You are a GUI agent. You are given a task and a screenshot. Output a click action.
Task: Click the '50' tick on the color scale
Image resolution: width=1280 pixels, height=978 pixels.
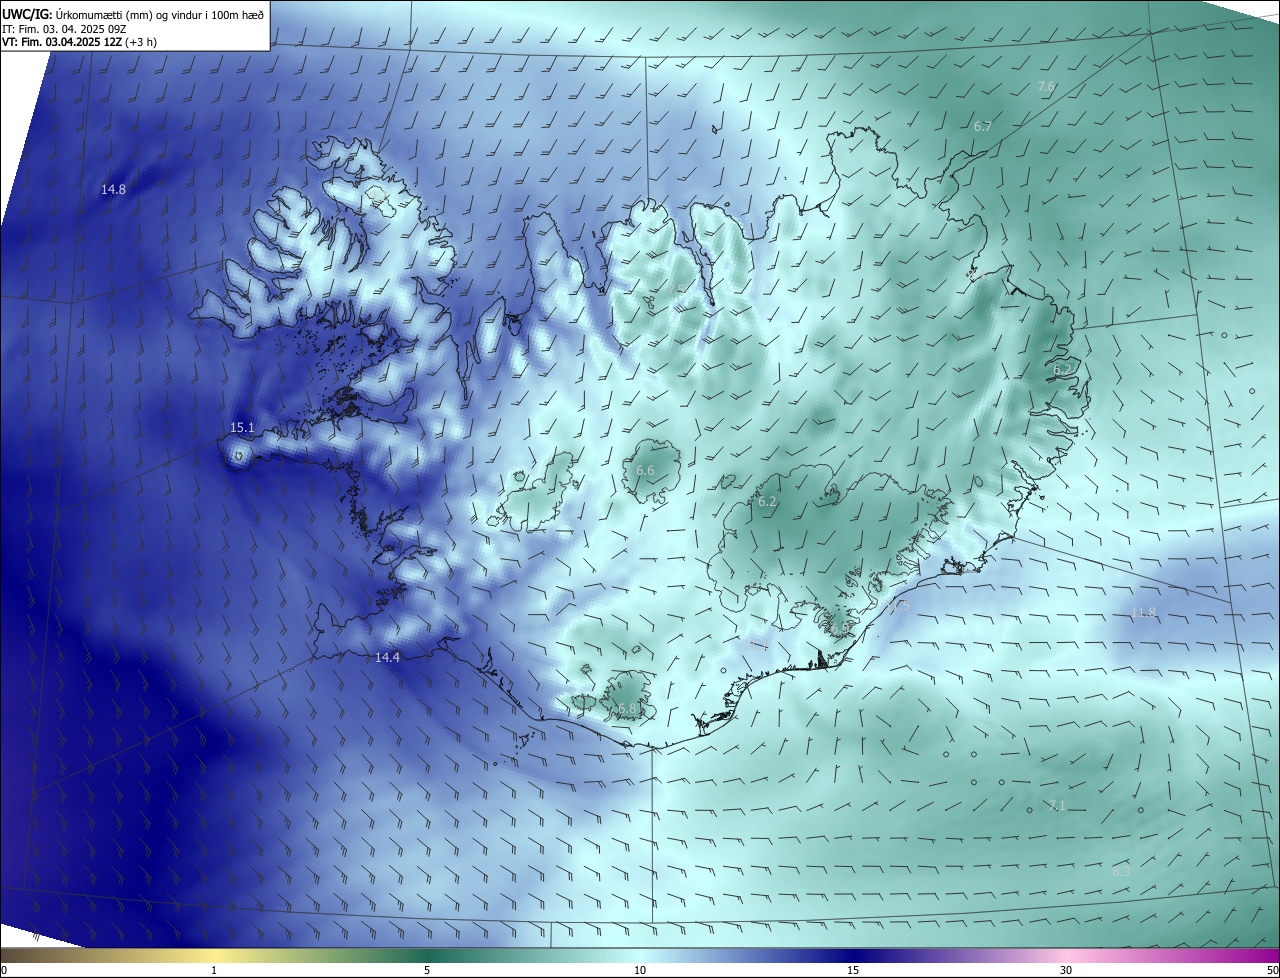click(1272, 970)
